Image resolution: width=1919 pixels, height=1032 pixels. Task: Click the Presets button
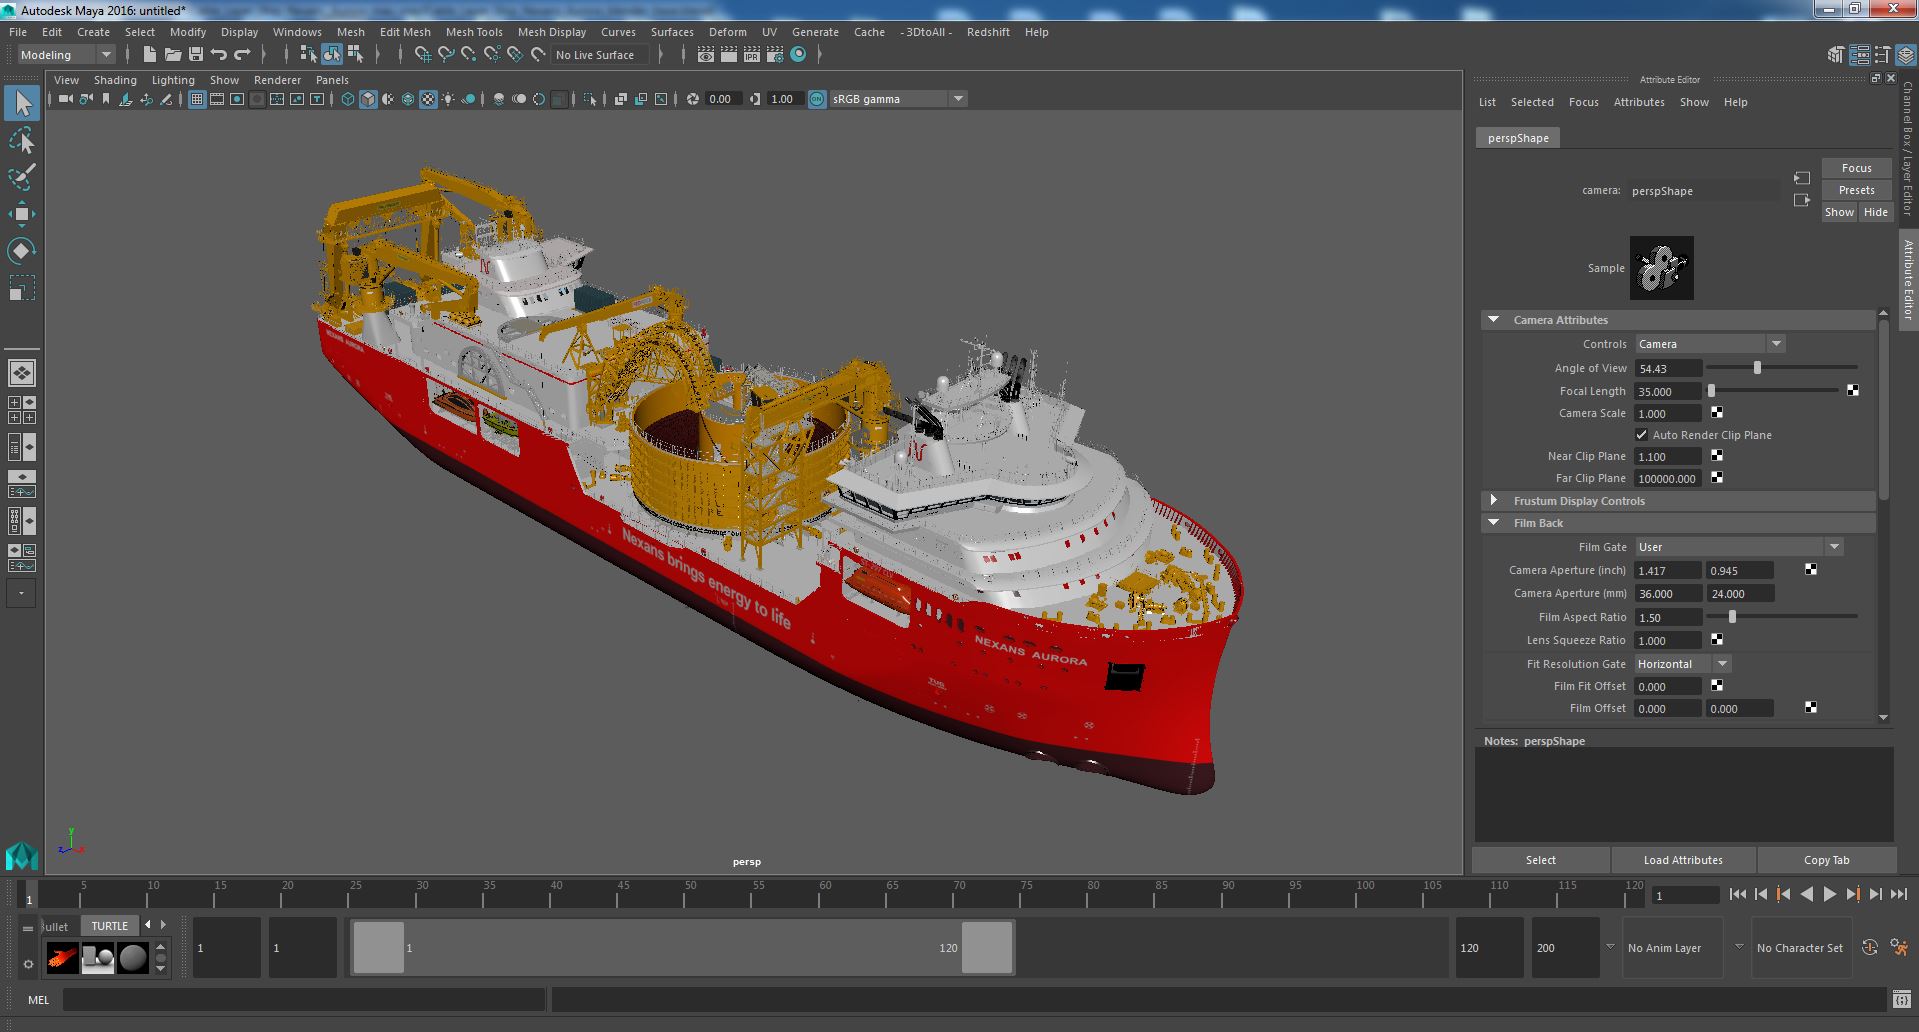coord(1856,190)
